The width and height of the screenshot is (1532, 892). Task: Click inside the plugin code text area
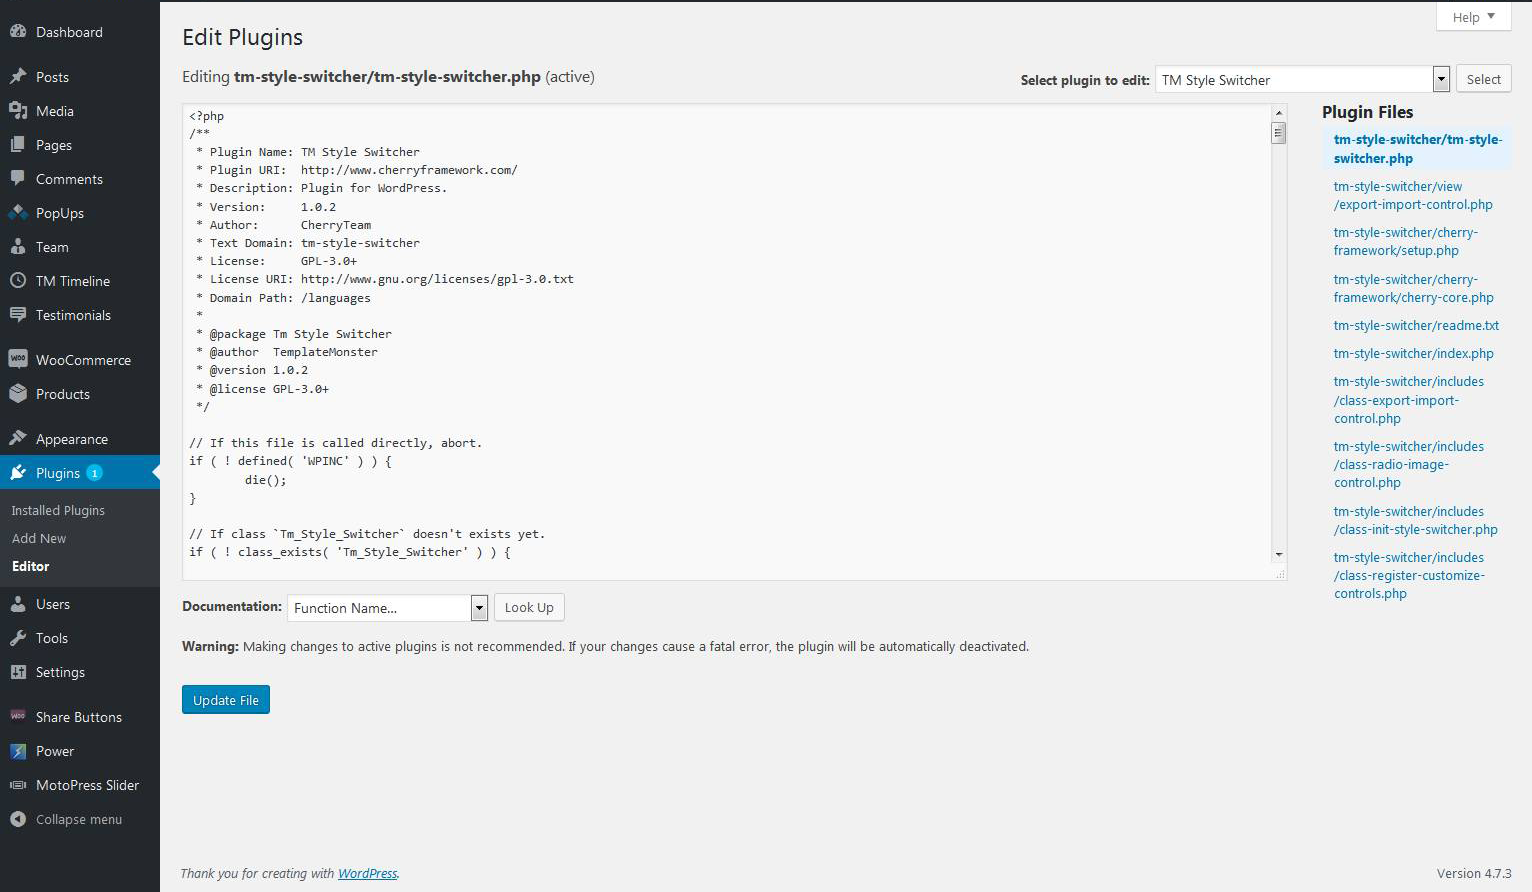pos(727,341)
